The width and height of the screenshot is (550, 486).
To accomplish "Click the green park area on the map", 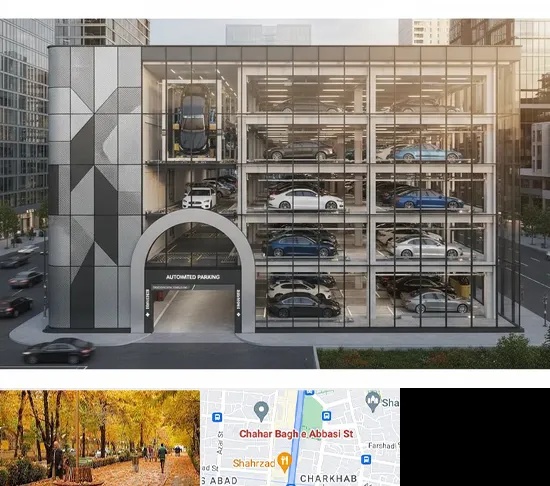I will 313,413.
